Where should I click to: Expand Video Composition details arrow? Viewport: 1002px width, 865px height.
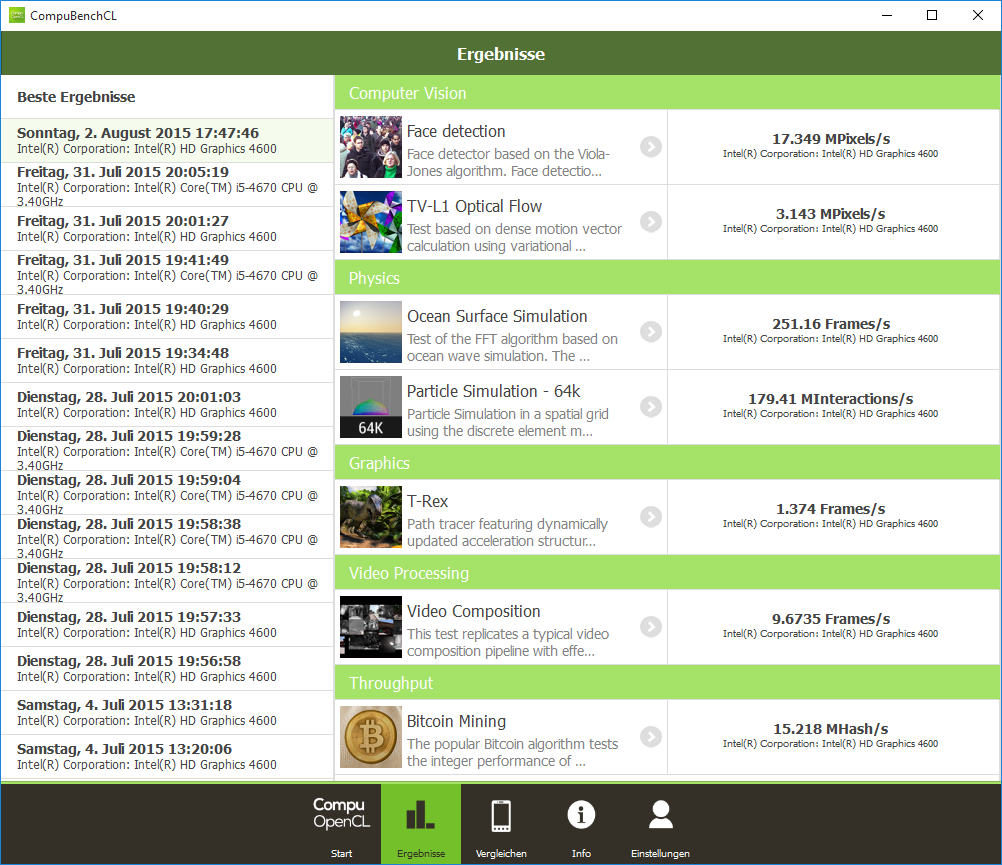click(x=651, y=626)
